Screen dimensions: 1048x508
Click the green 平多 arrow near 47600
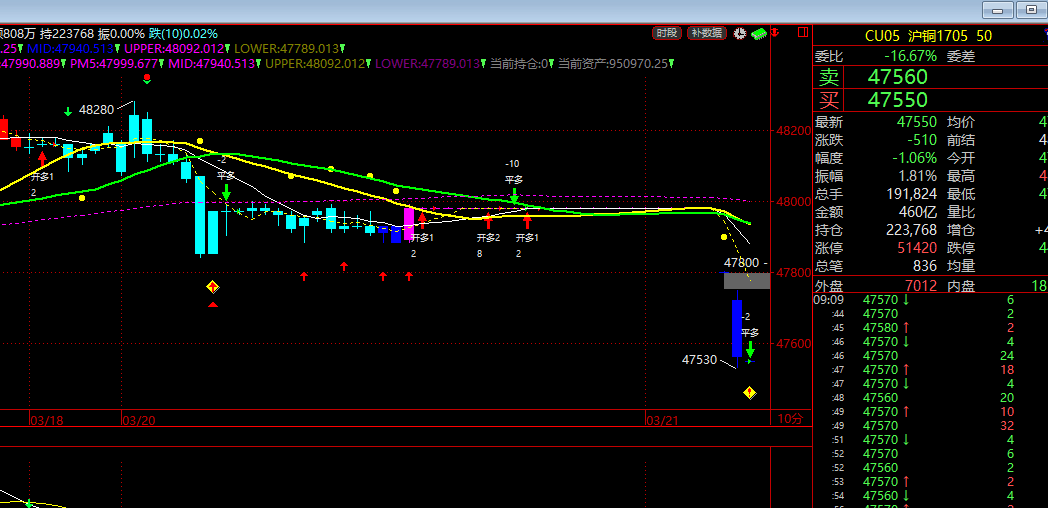pos(750,349)
